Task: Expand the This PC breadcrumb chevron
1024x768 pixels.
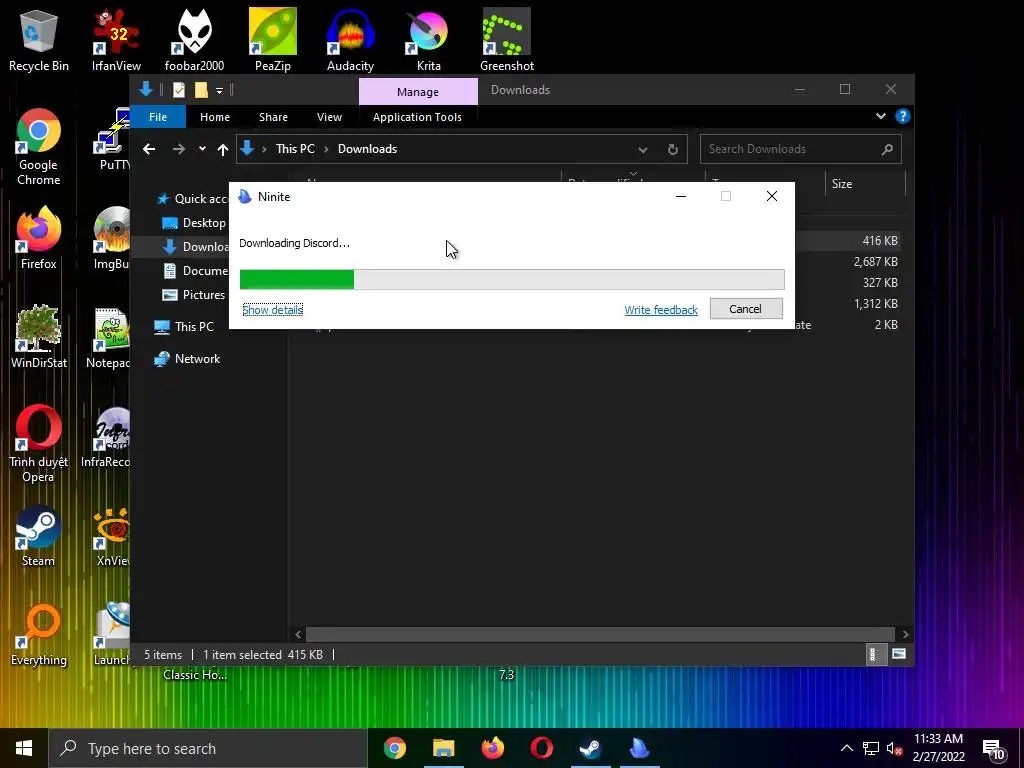Action: coord(326,150)
